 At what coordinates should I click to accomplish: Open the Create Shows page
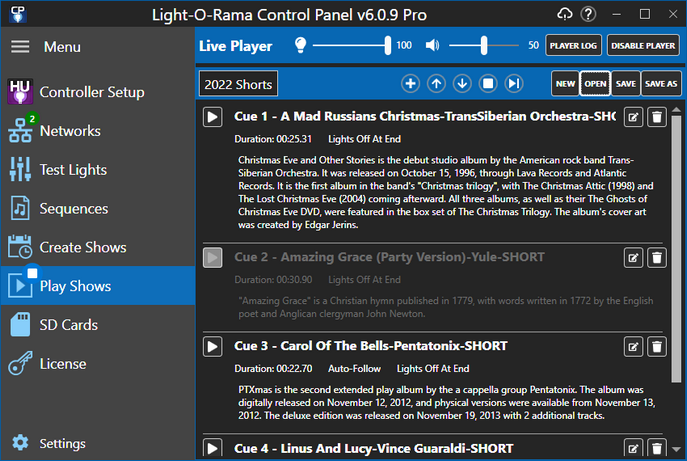click(98, 247)
